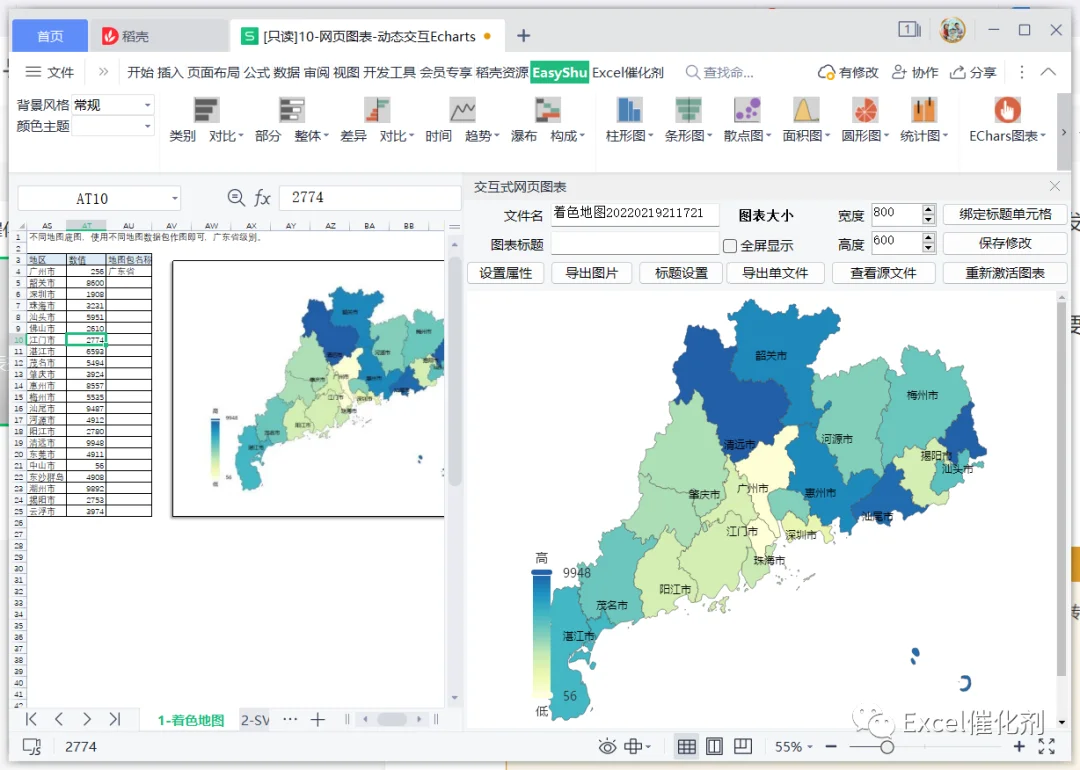Viewport: 1080px width, 770px height.
Task: Click the zoom in plus button
Action: pos(1019,747)
